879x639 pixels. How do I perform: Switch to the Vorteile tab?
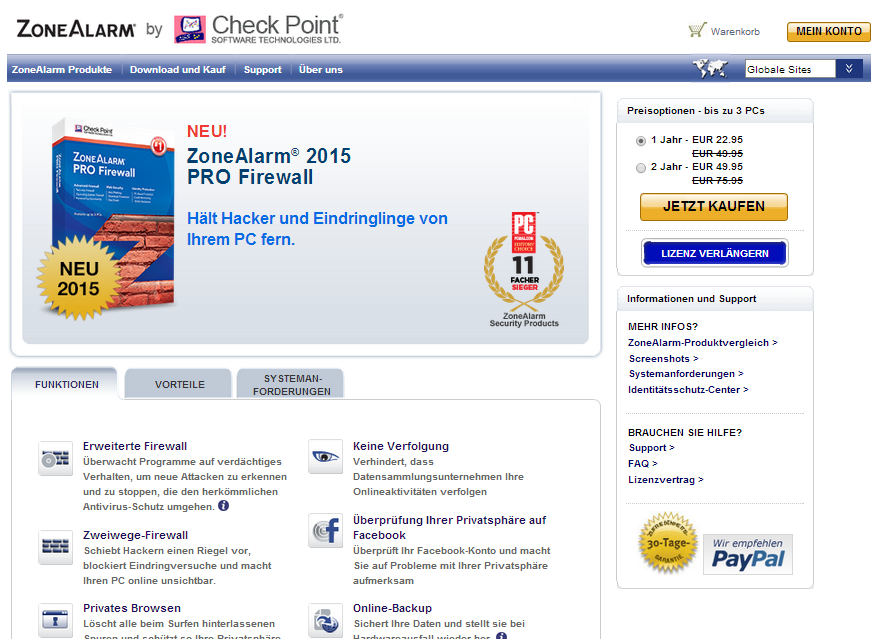(179, 385)
